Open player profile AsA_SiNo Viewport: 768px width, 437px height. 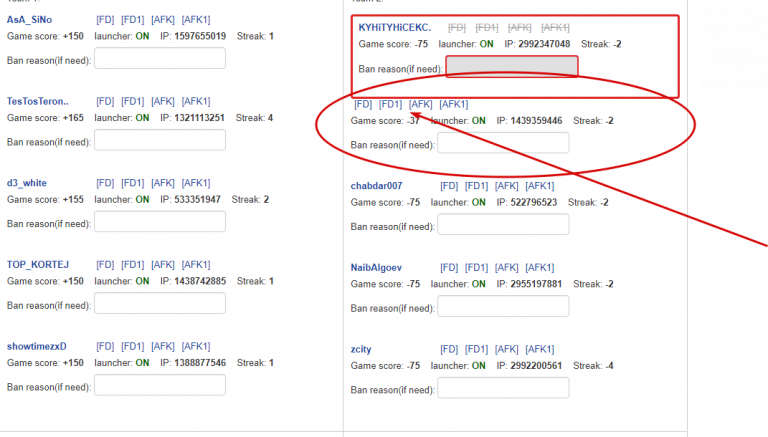pos(29,20)
